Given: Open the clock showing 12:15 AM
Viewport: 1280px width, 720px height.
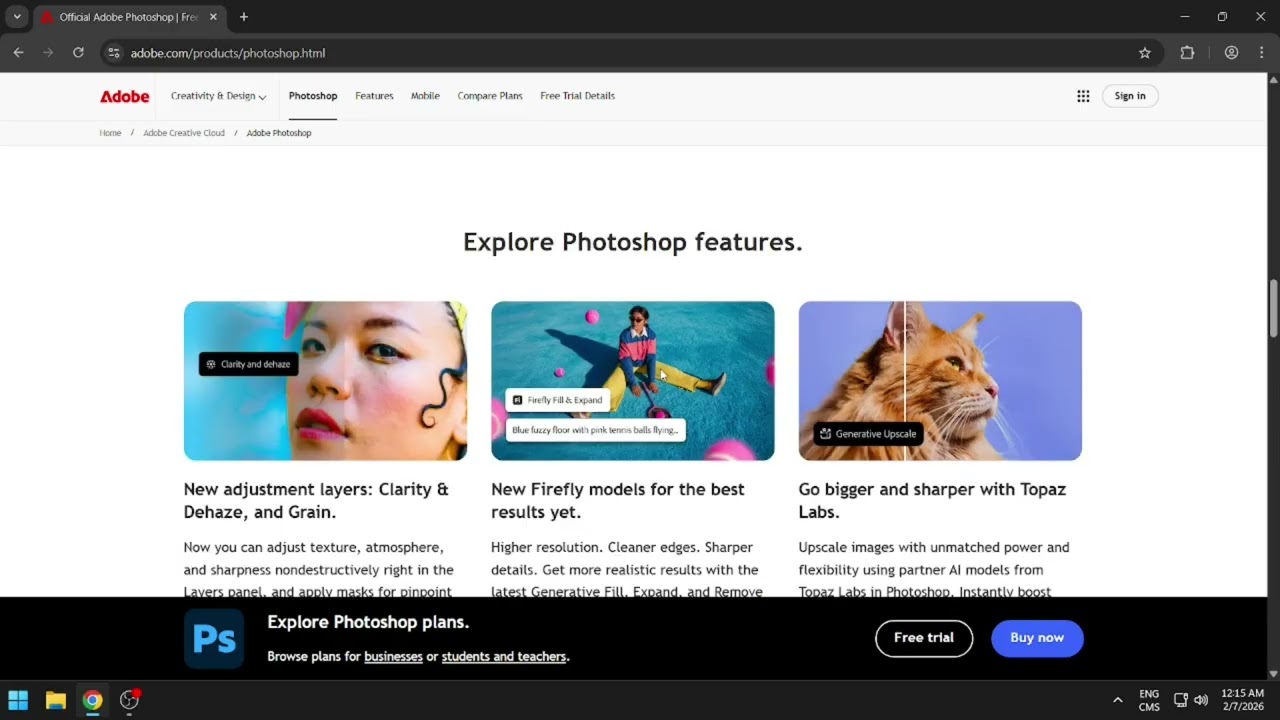Looking at the screenshot, I should 1242,700.
